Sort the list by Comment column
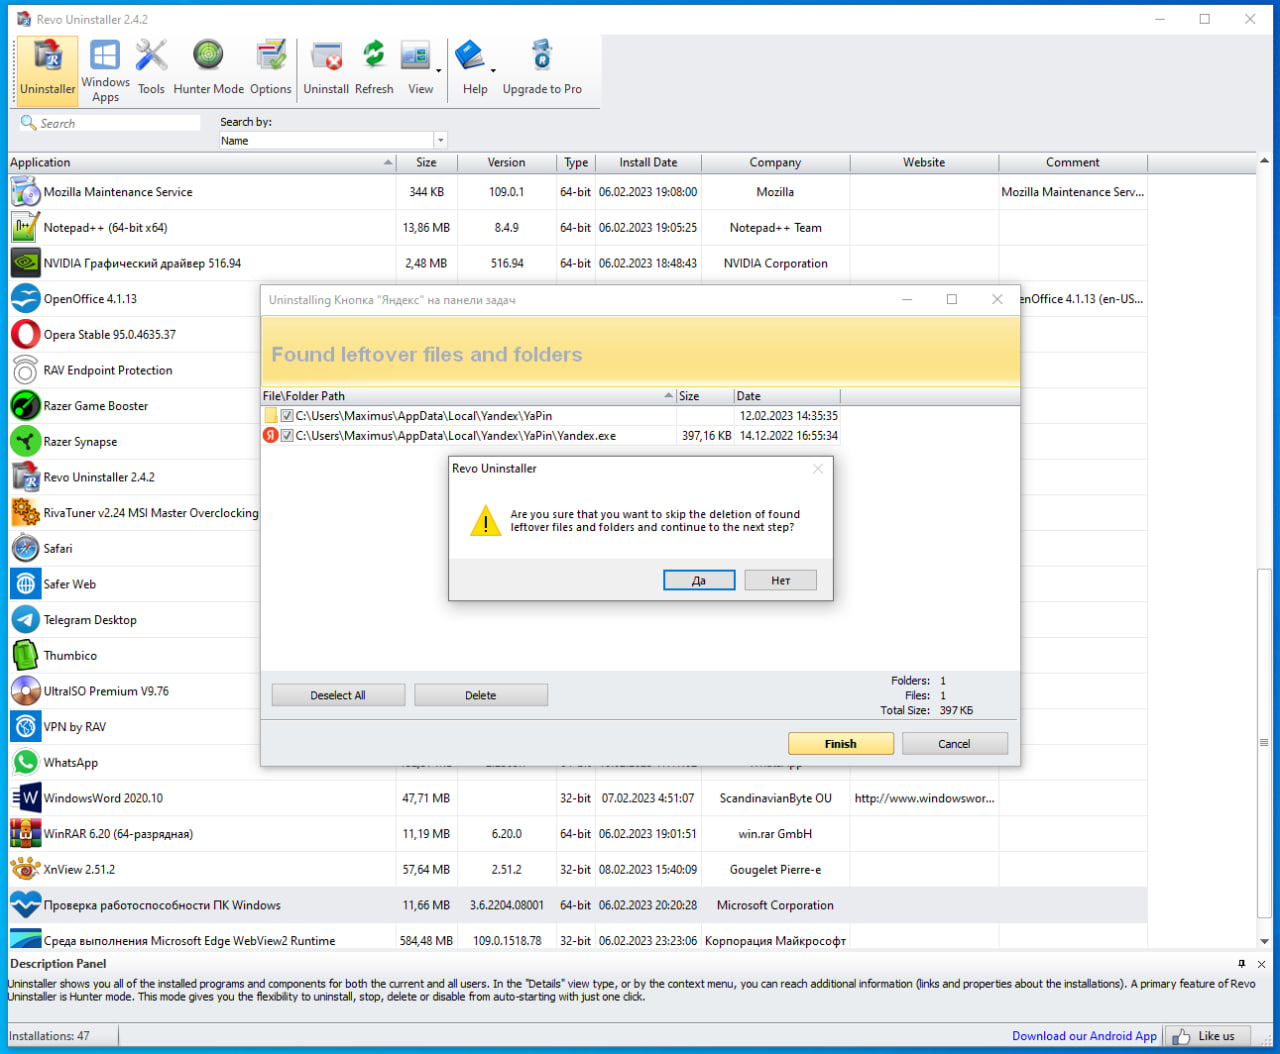This screenshot has height=1054, width=1280. [x=1073, y=162]
